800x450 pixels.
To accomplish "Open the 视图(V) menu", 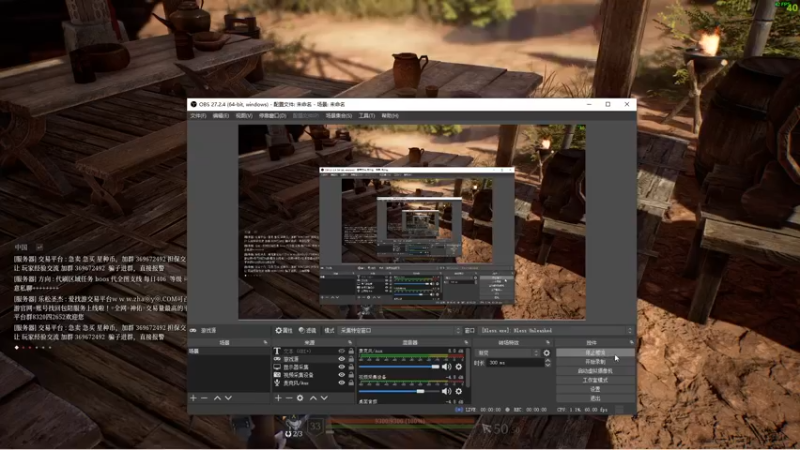I will click(244, 116).
